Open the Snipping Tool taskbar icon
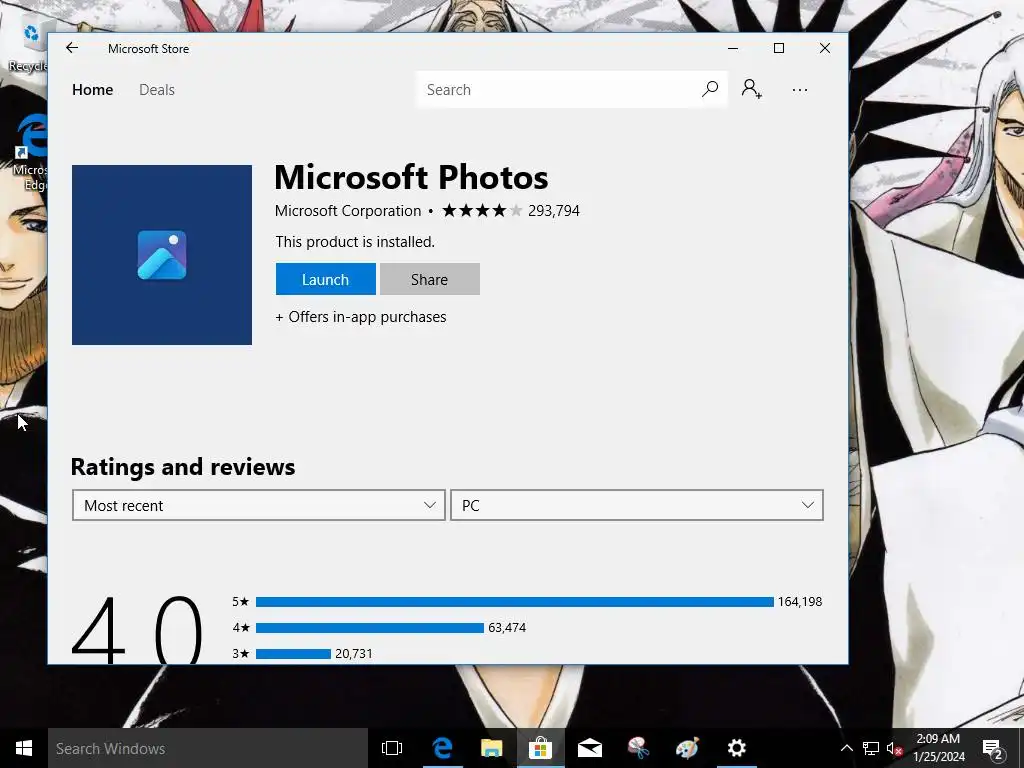The height and width of the screenshot is (768, 1024). point(638,748)
